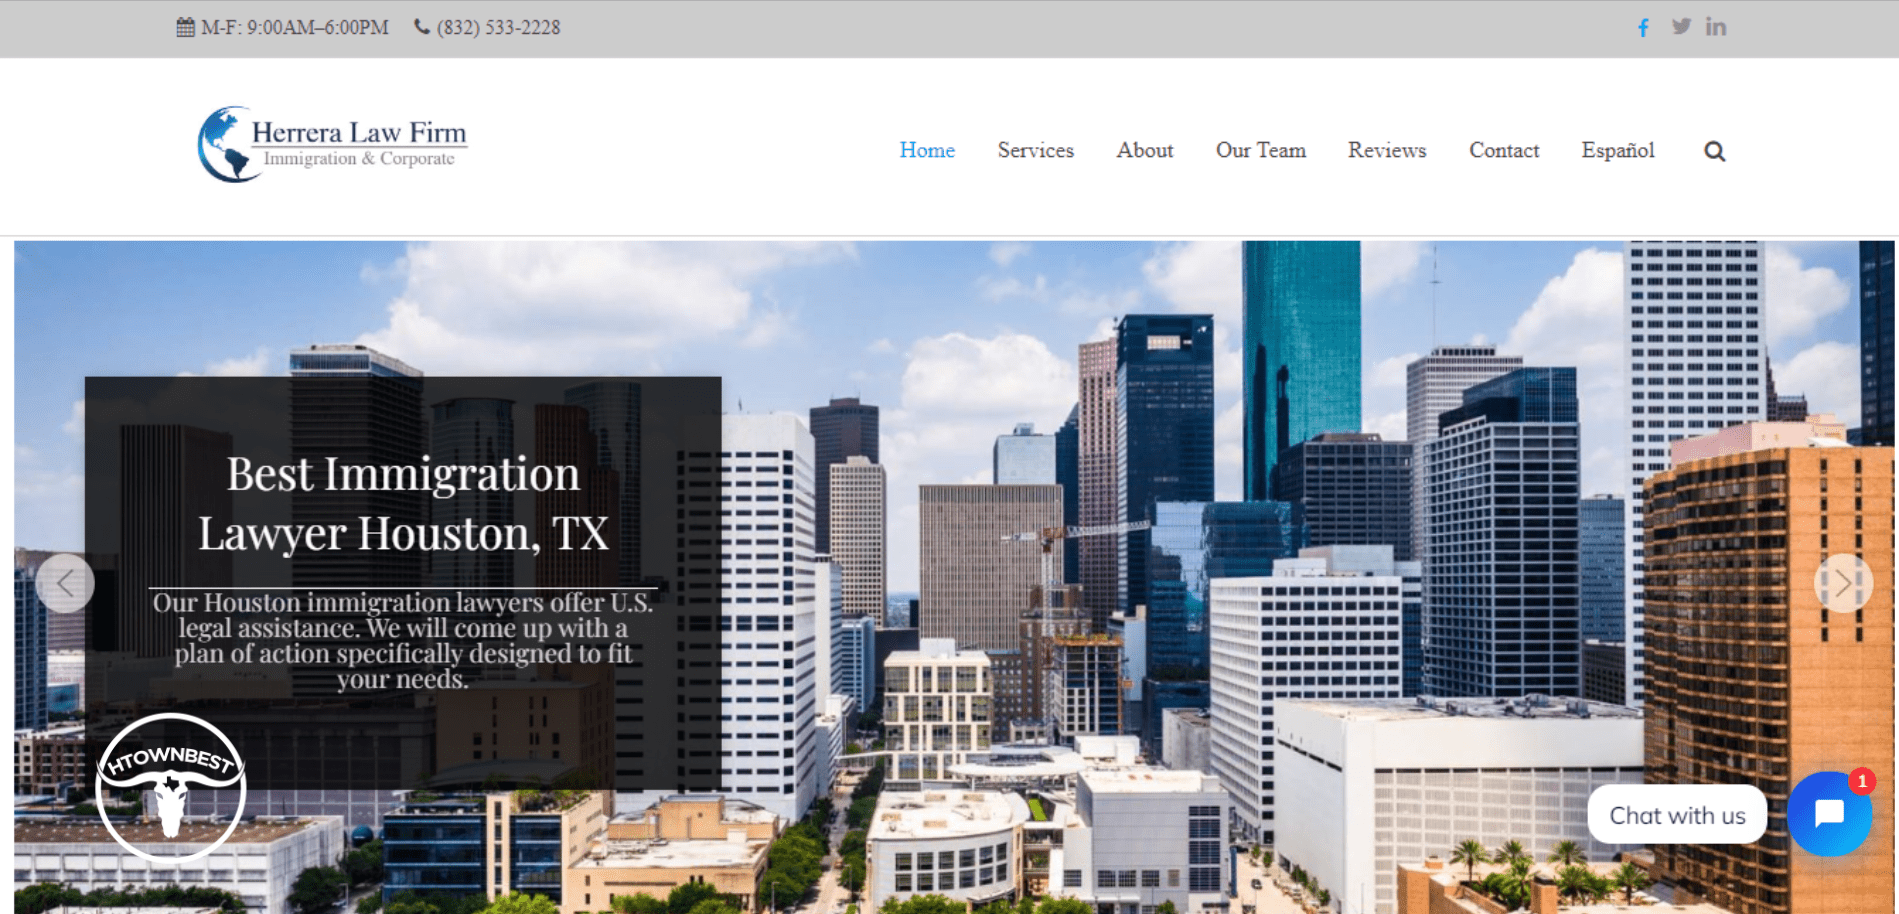Click the Houston immigration lawyers description paragraph

coord(402,641)
